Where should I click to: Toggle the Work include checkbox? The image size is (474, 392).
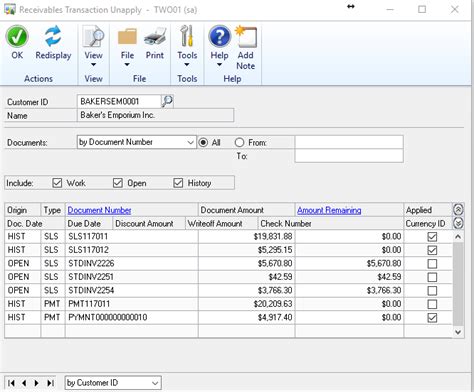point(57,183)
